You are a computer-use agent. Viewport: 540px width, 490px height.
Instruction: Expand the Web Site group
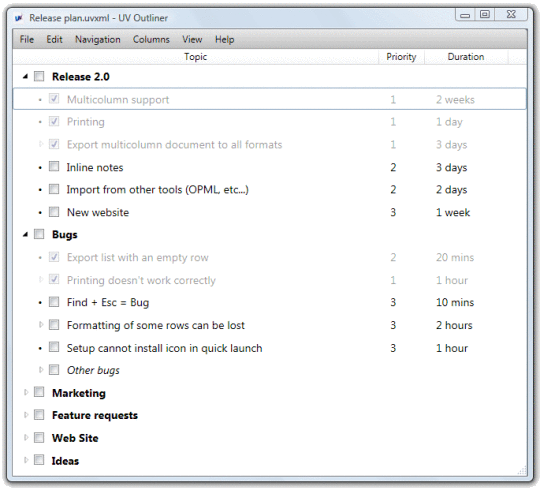pos(25,438)
